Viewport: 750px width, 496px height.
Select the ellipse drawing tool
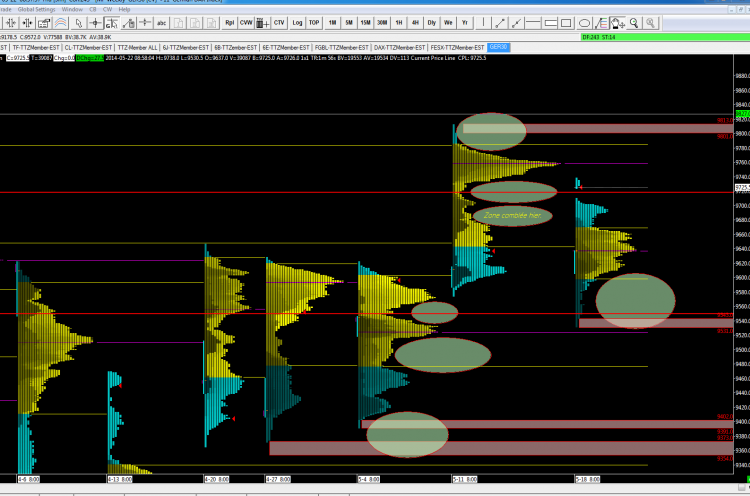point(584,23)
